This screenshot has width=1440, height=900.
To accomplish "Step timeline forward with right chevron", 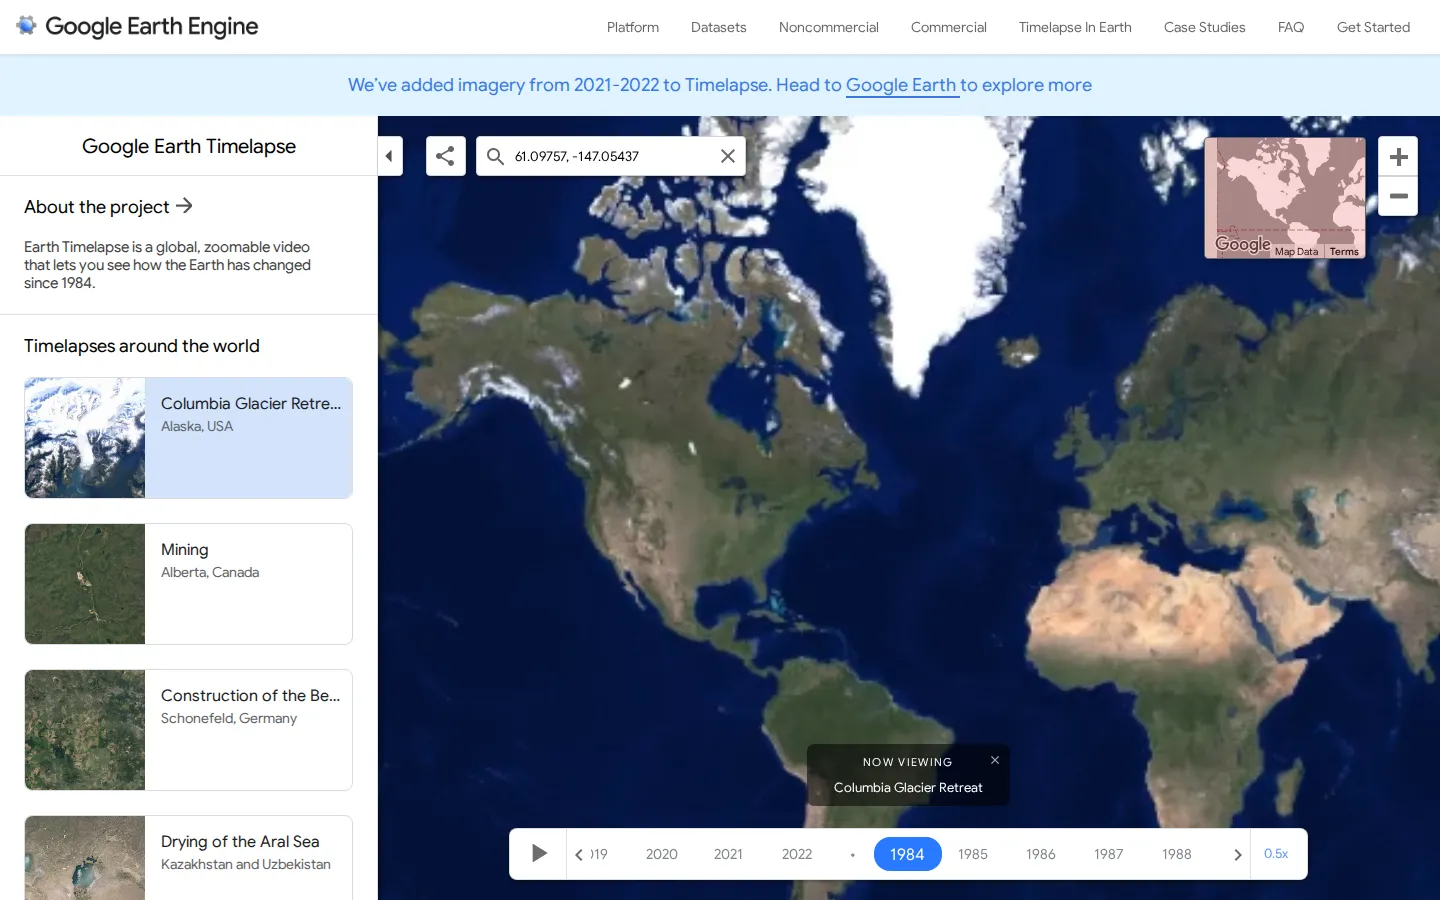I will [1237, 854].
